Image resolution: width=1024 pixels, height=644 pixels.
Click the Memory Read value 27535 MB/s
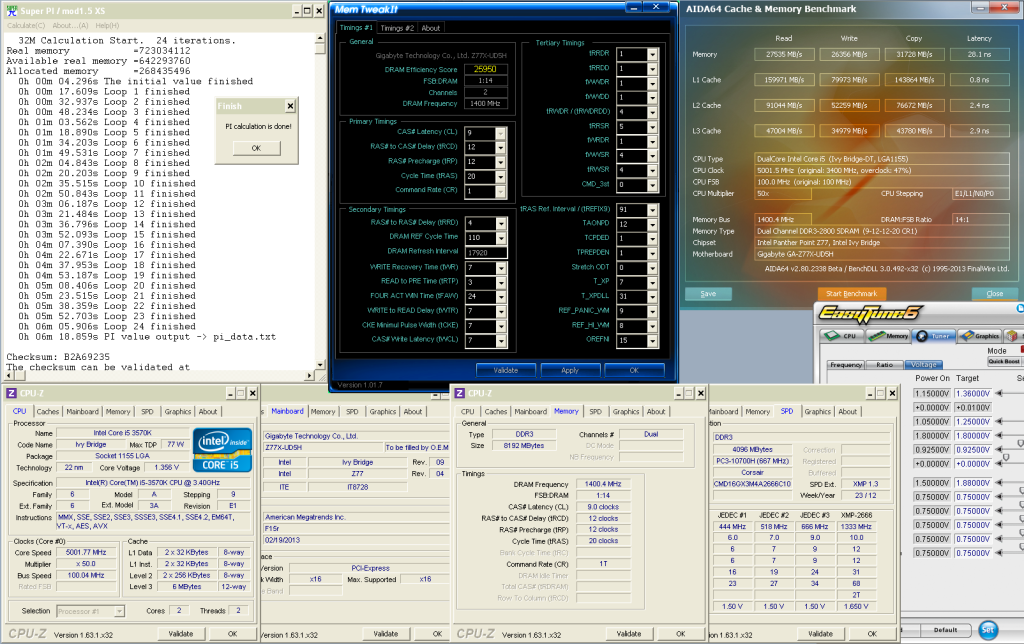click(784, 55)
